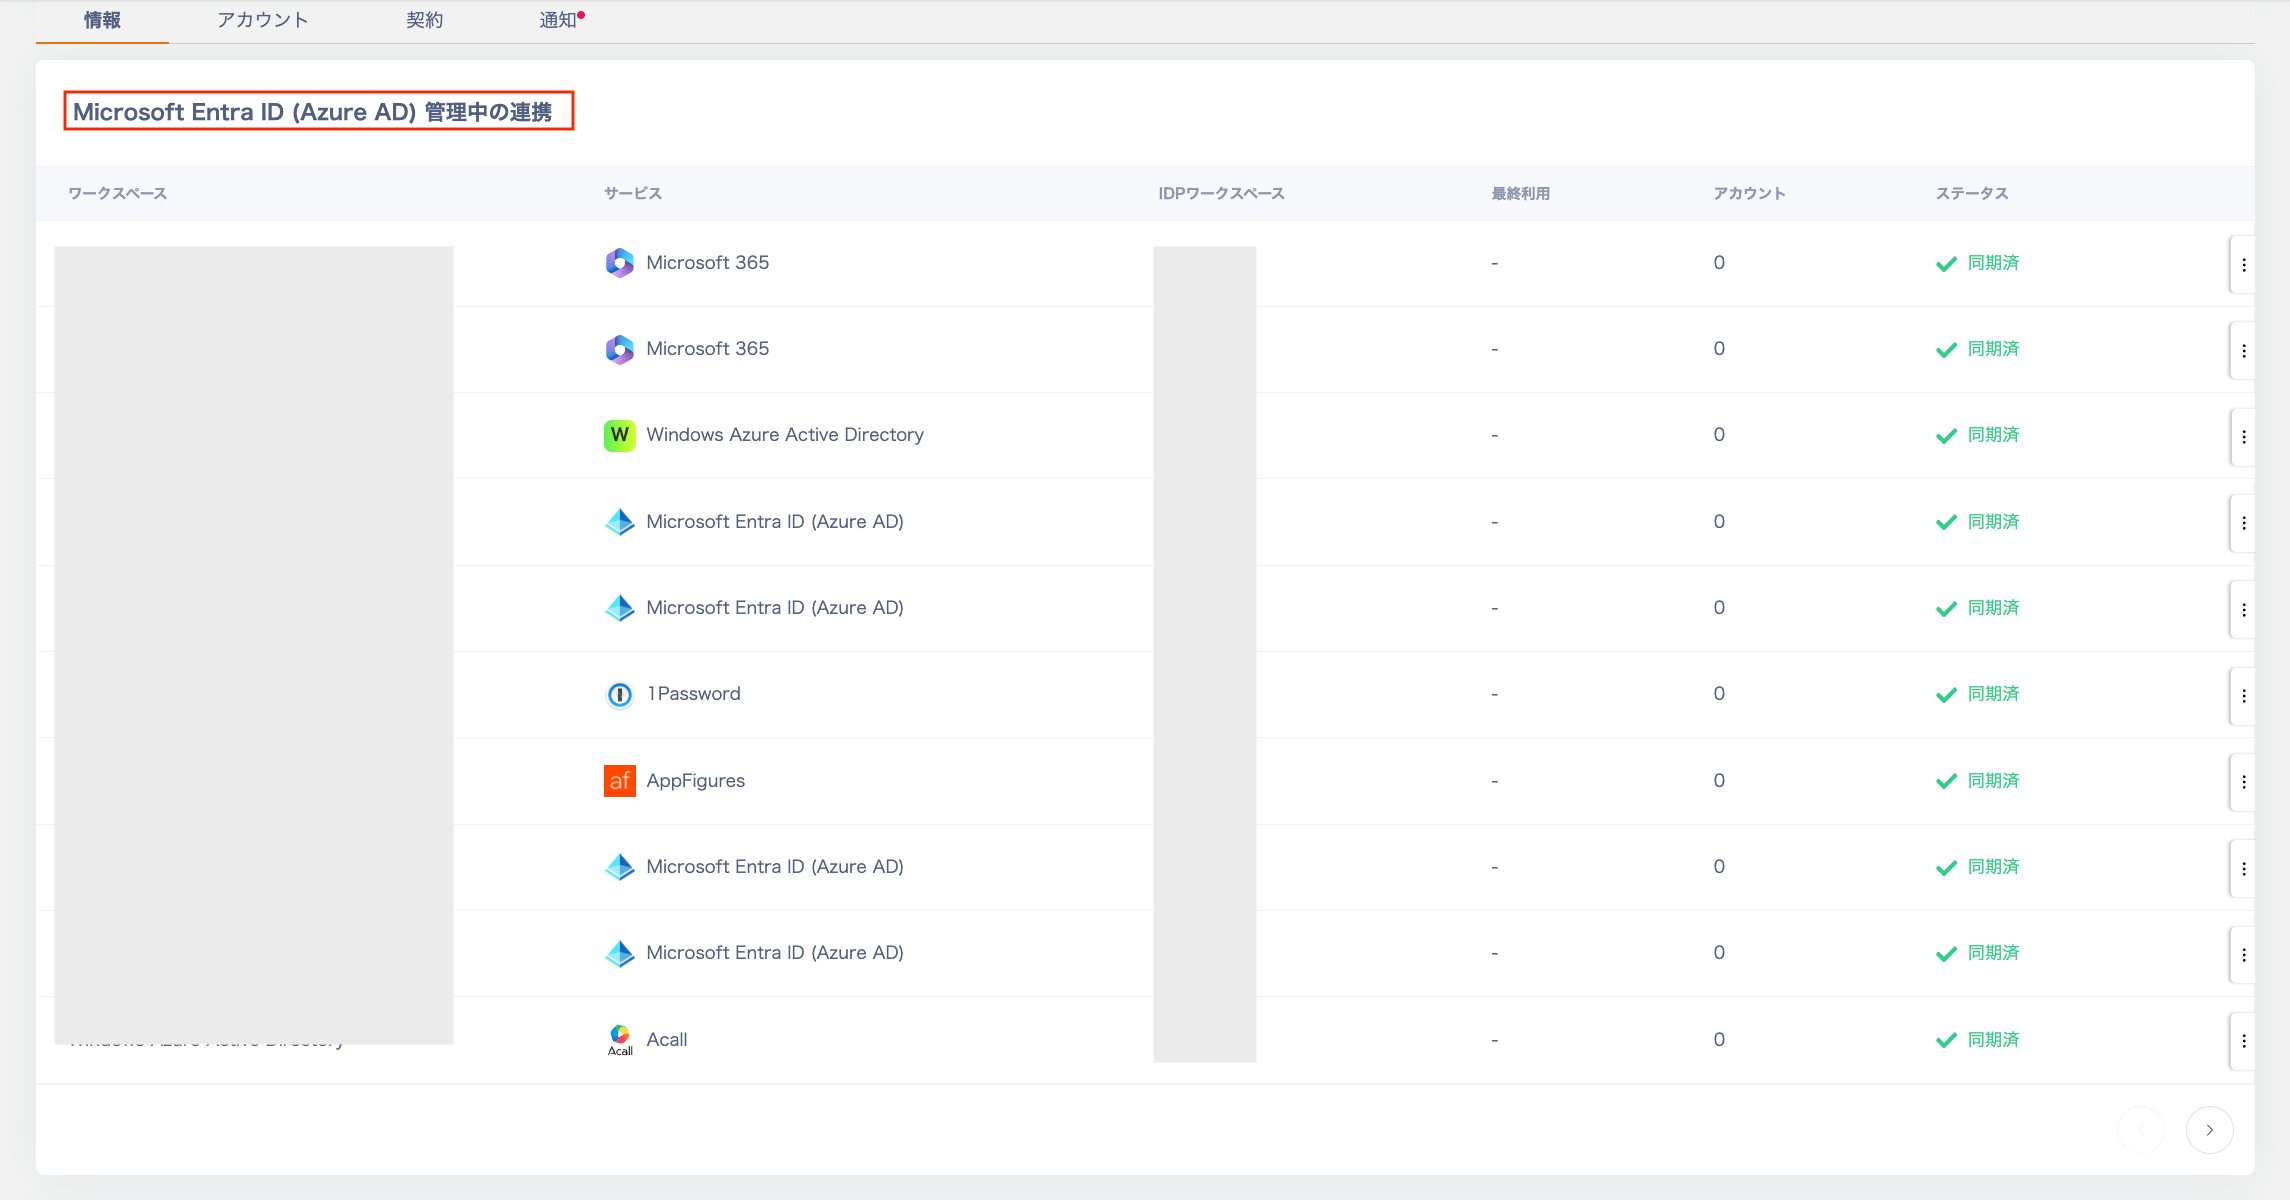Click the AppFigures service name
Screen dimensions: 2290x1200
696,780
